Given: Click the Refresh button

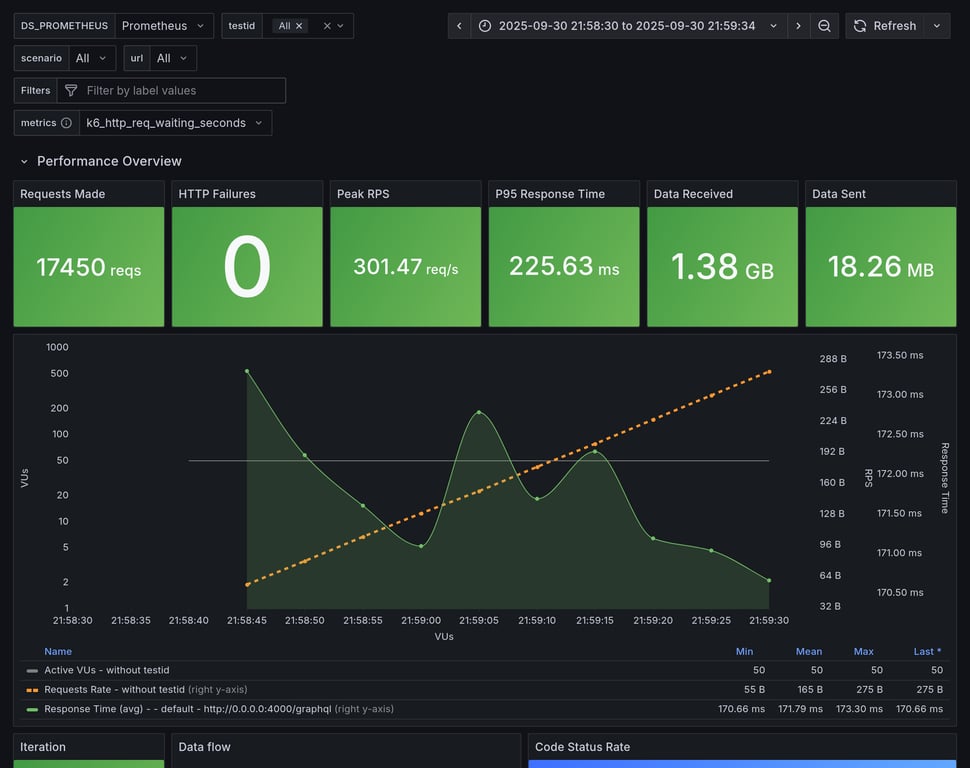Looking at the screenshot, I should pos(883,26).
